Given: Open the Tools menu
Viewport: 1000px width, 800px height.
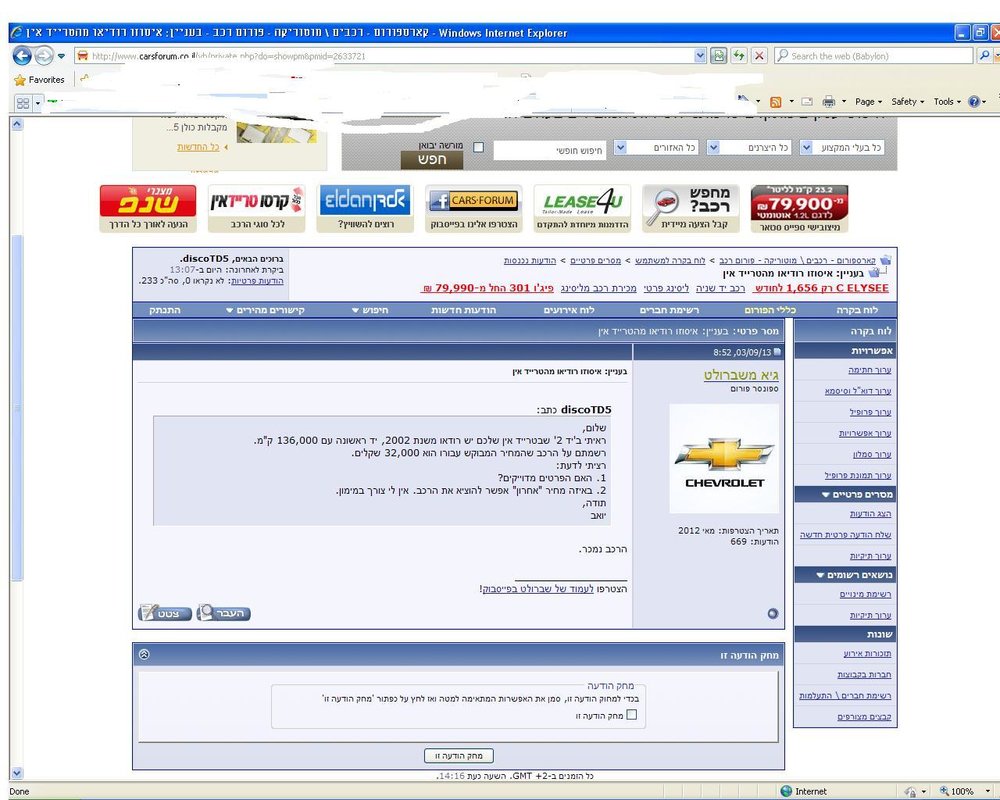Looking at the screenshot, I should click(x=947, y=101).
